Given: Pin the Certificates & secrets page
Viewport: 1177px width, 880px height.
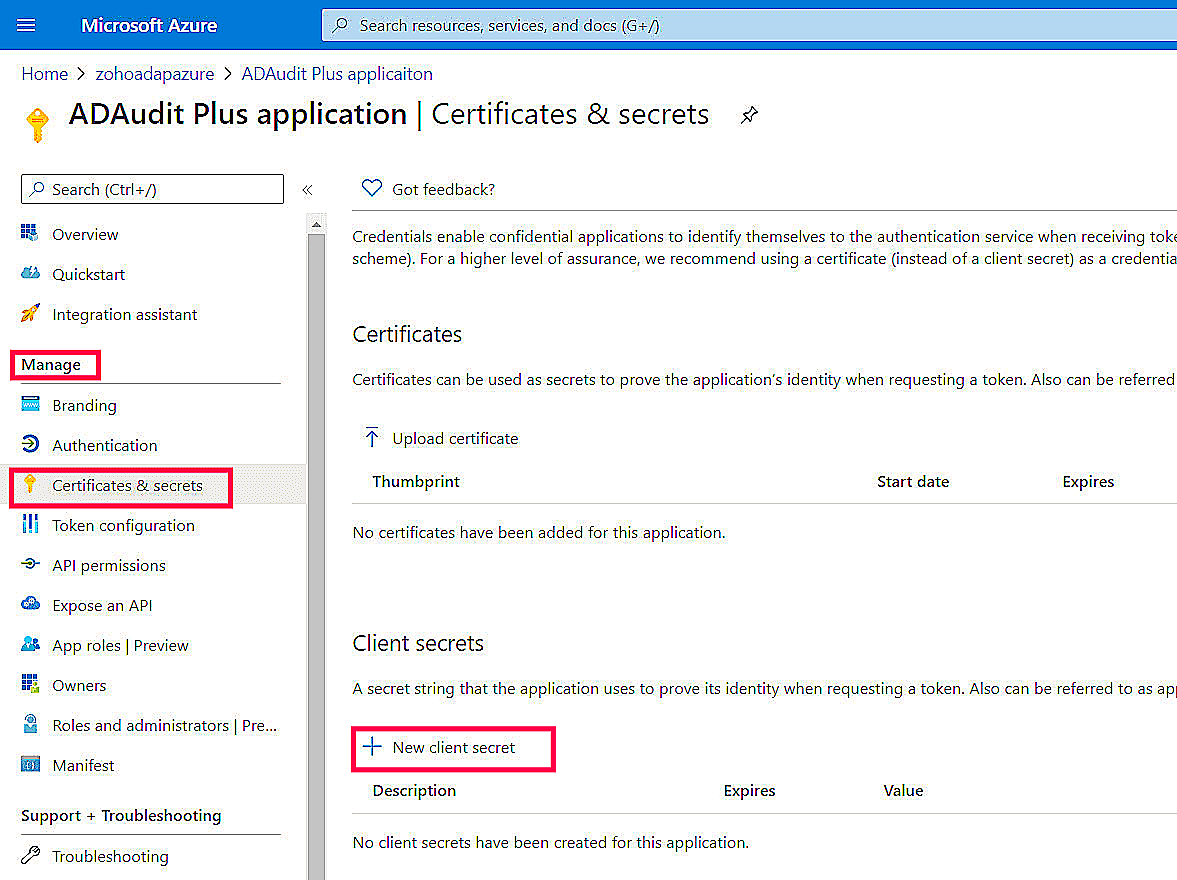Looking at the screenshot, I should [749, 114].
